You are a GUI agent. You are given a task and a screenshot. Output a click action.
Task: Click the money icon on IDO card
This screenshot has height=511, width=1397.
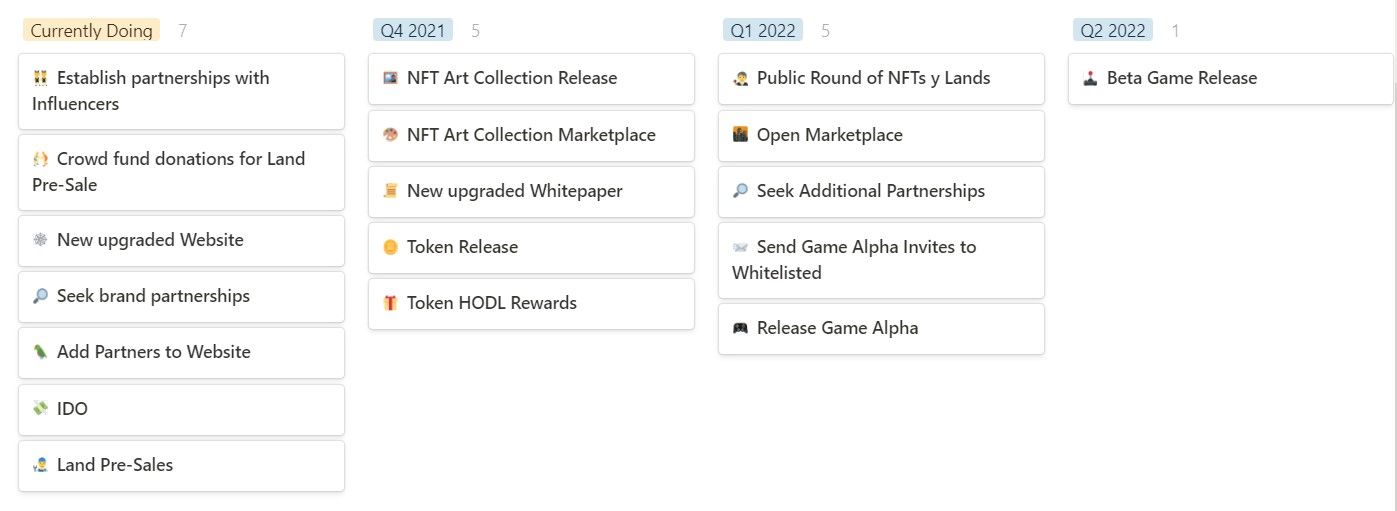(40, 409)
